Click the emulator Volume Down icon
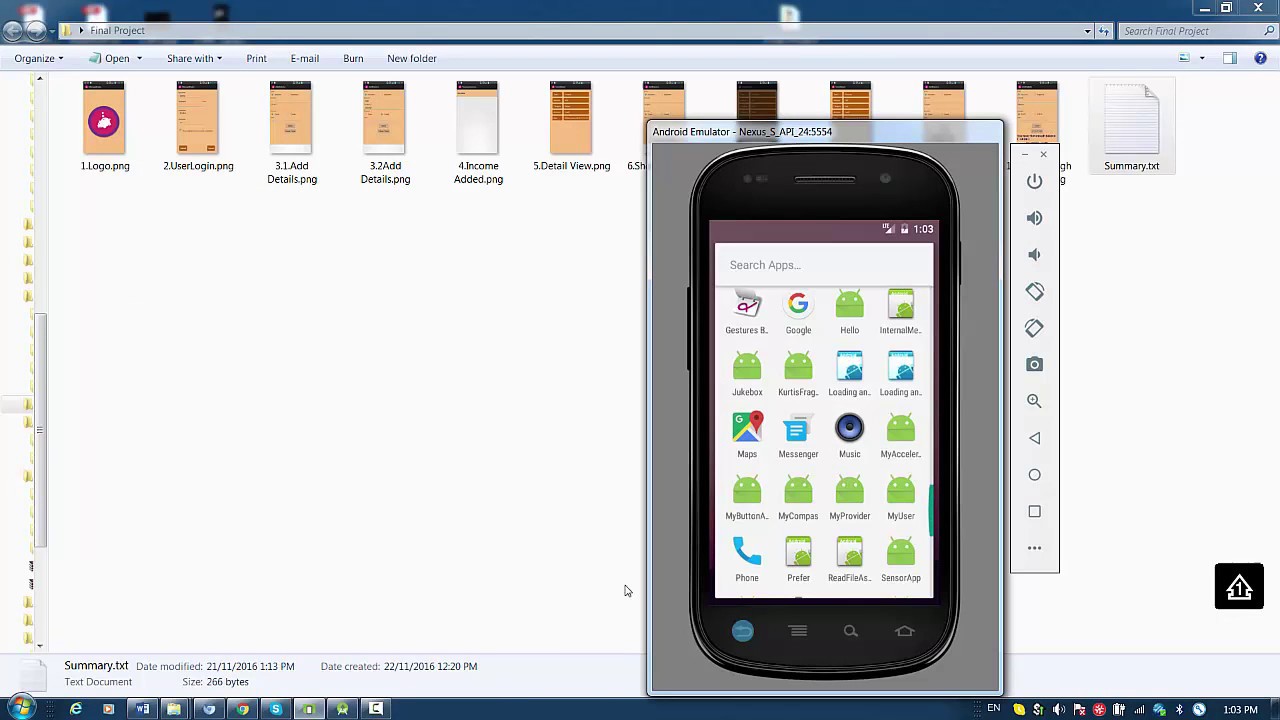Screen dimensions: 1280x720 click(x=1034, y=255)
